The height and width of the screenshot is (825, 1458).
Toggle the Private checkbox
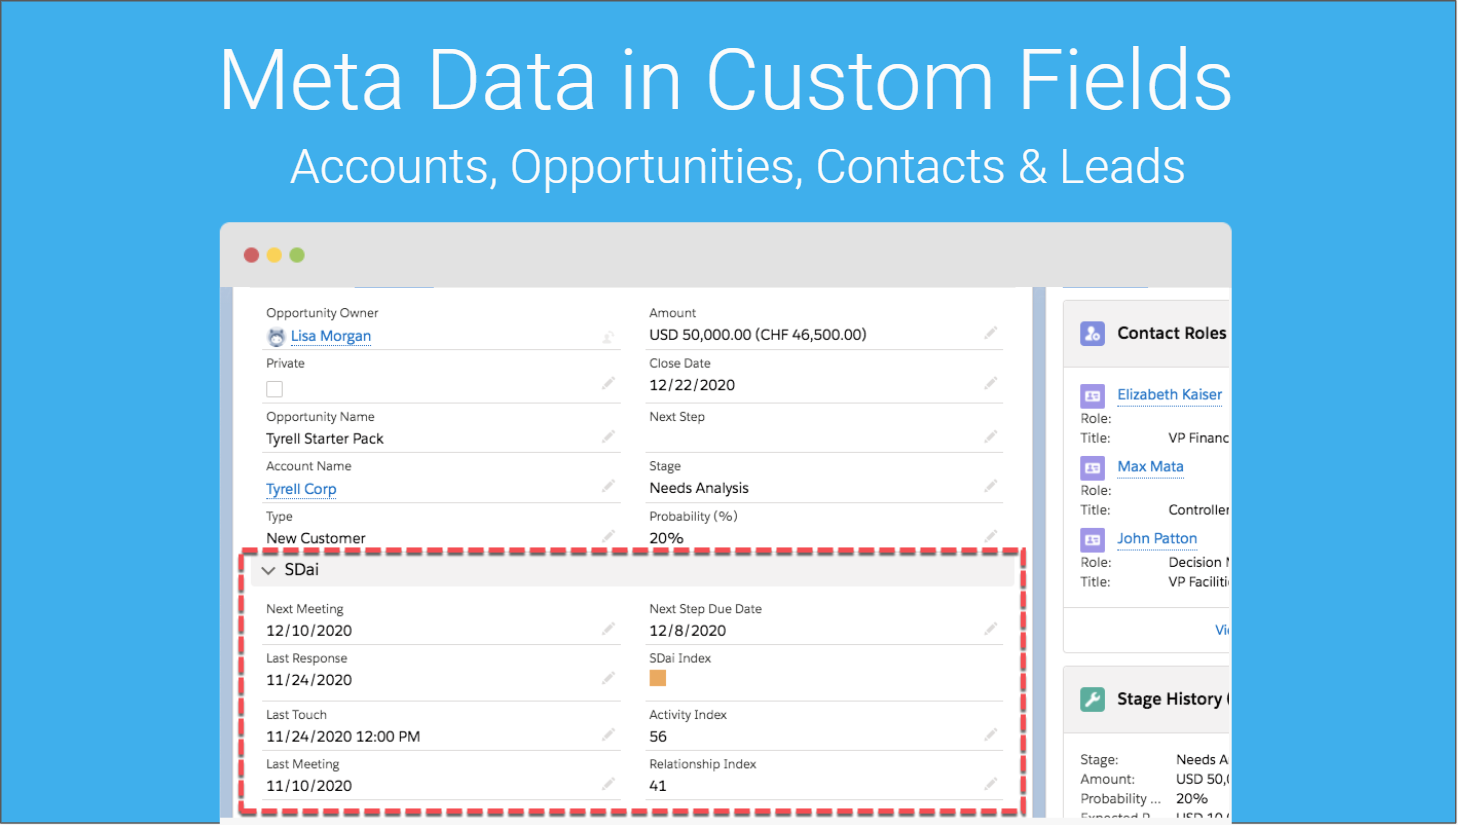click(275, 389)
